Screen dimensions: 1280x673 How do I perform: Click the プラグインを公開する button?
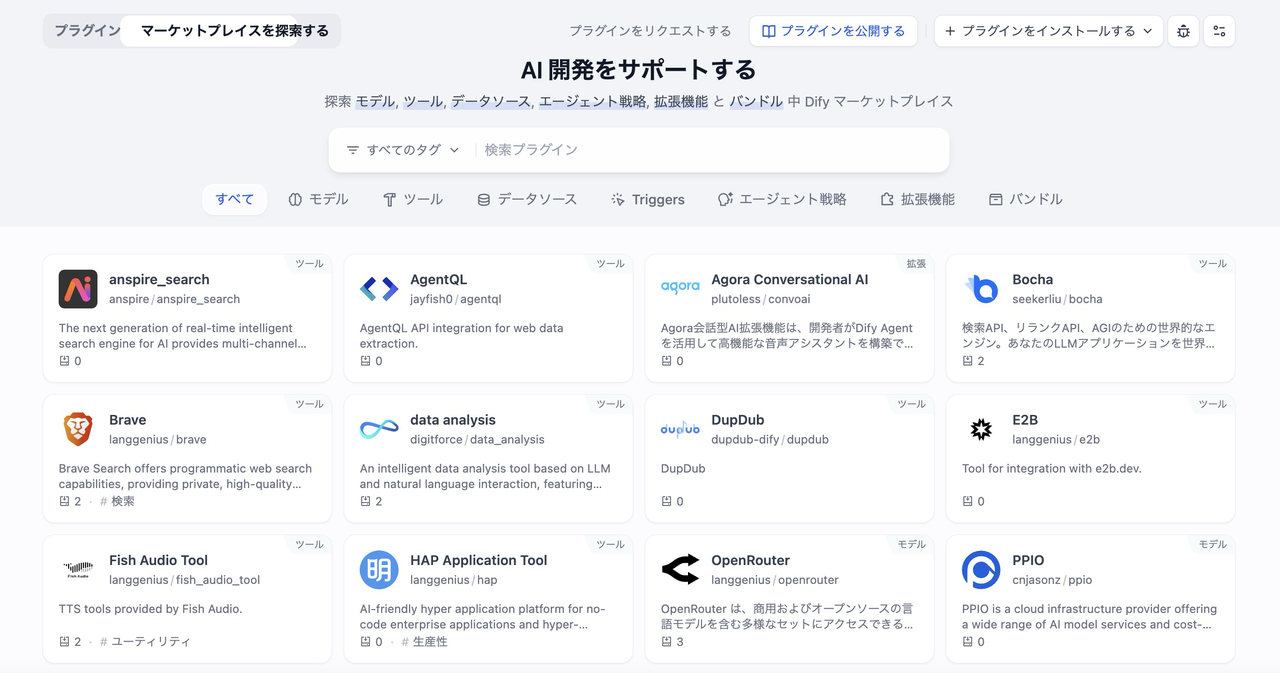click(833, 31)
